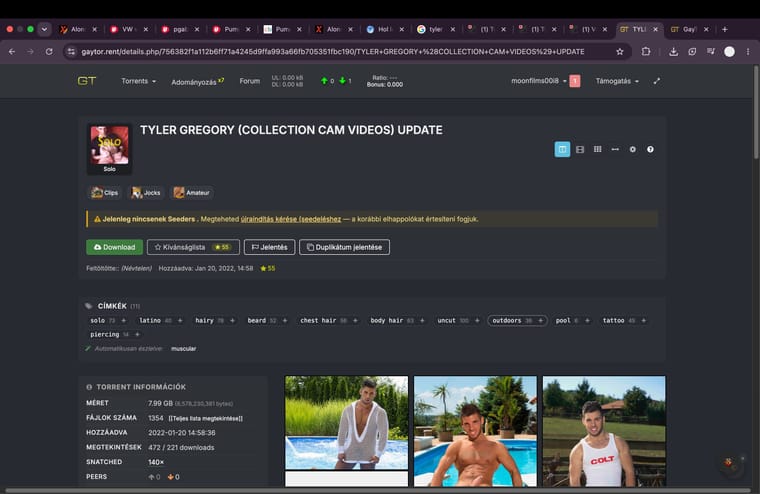This screenshot has height=494, width=760.
Task: Click the plus next to body hair tag
Action: pos(422,320)
